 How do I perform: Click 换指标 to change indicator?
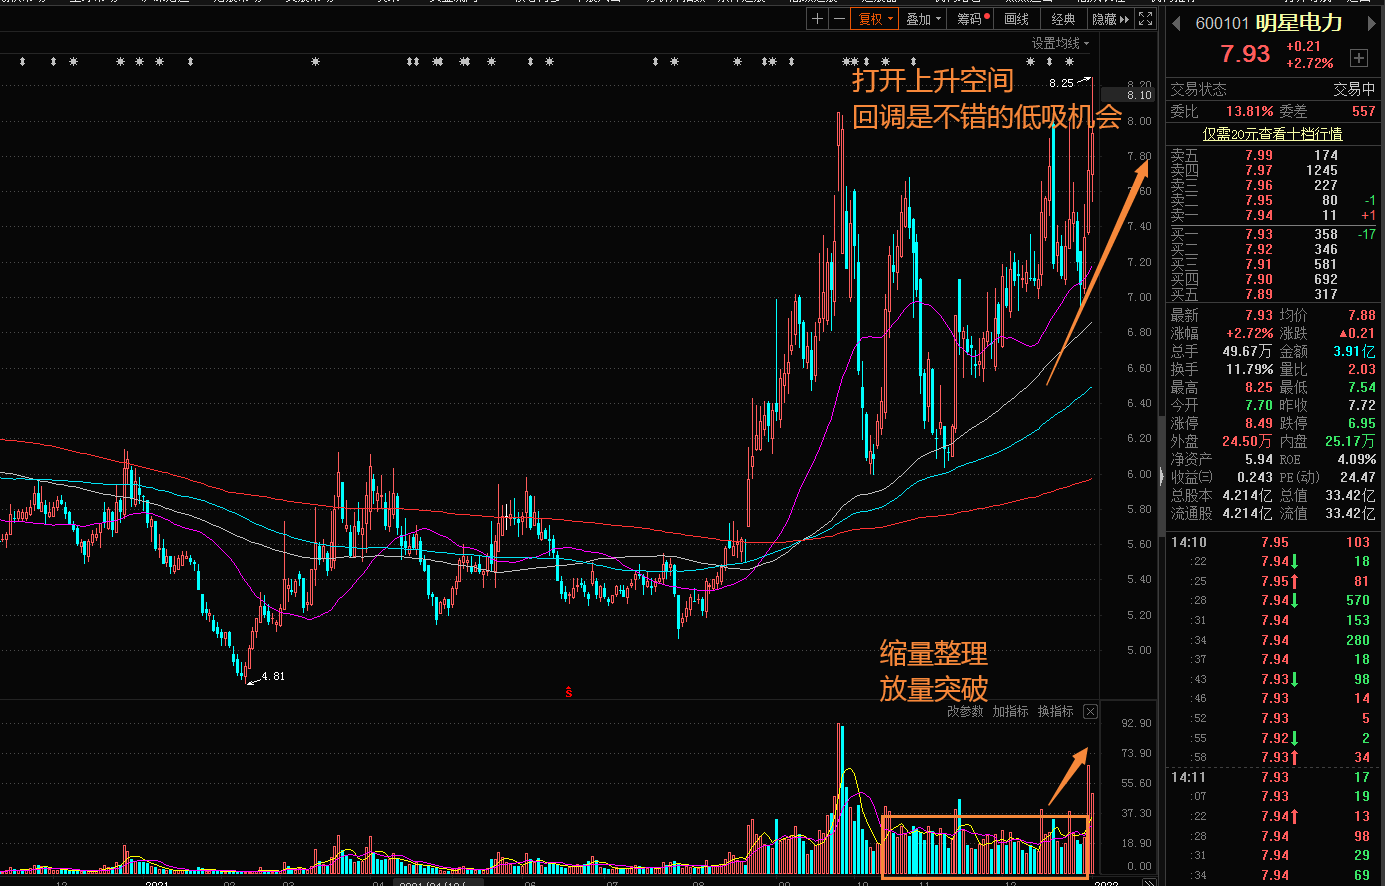tap(1055, 711)
